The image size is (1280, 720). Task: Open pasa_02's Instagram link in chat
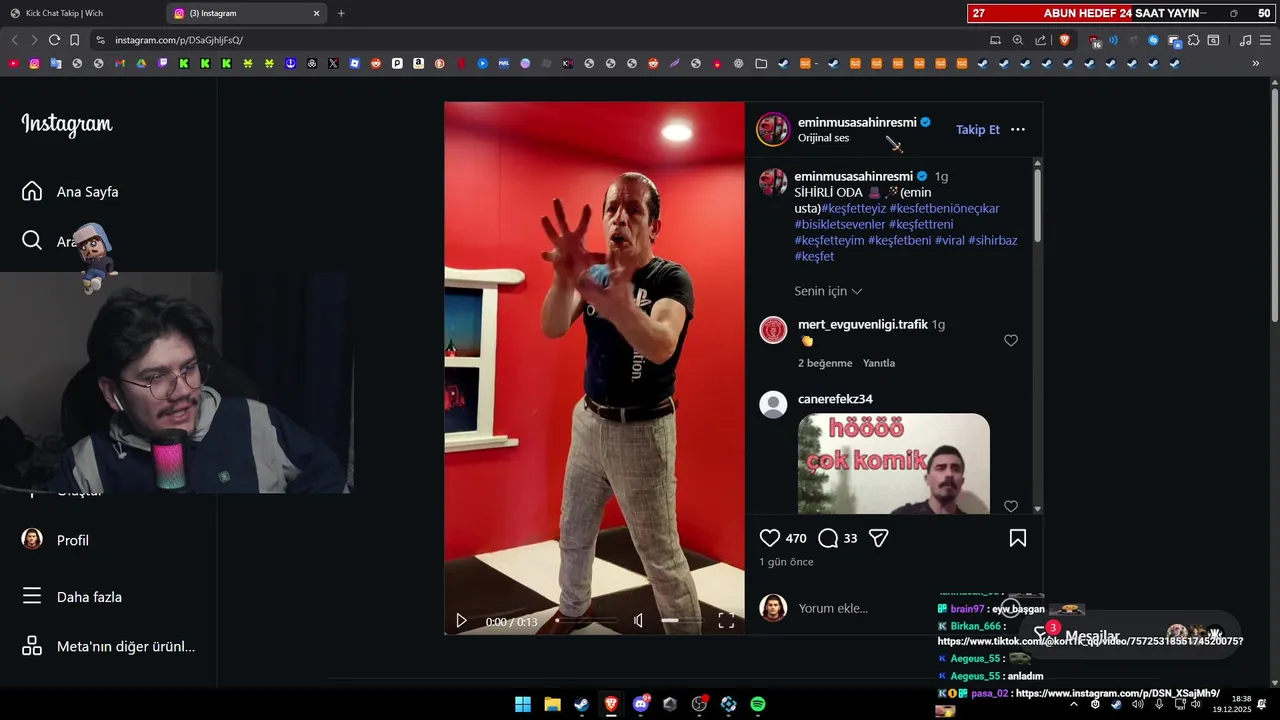tap(1118, 693)
